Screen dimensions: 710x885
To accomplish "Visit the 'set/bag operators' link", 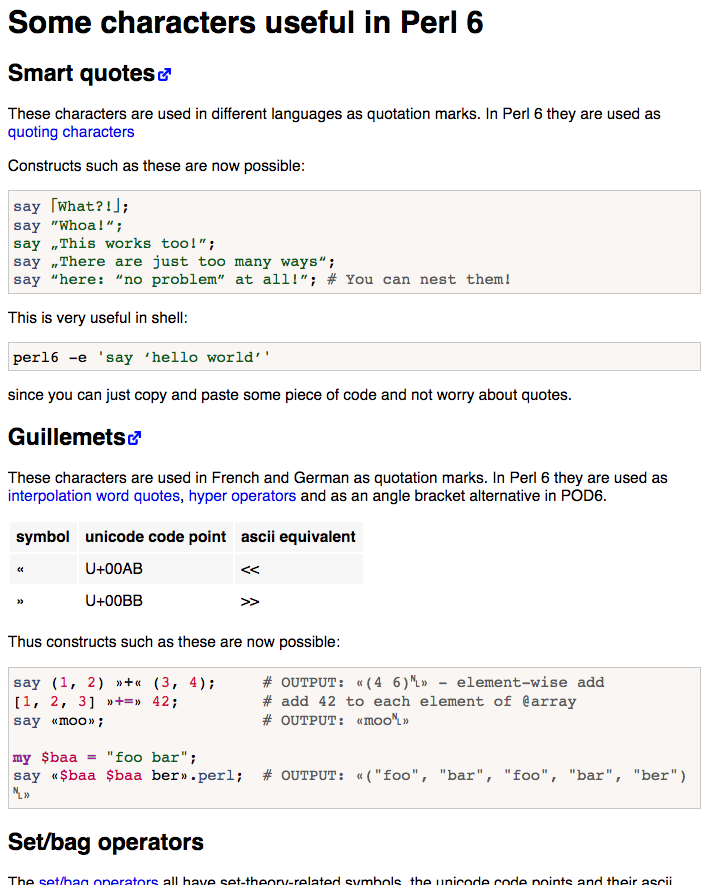I will [x=98, y=881].
